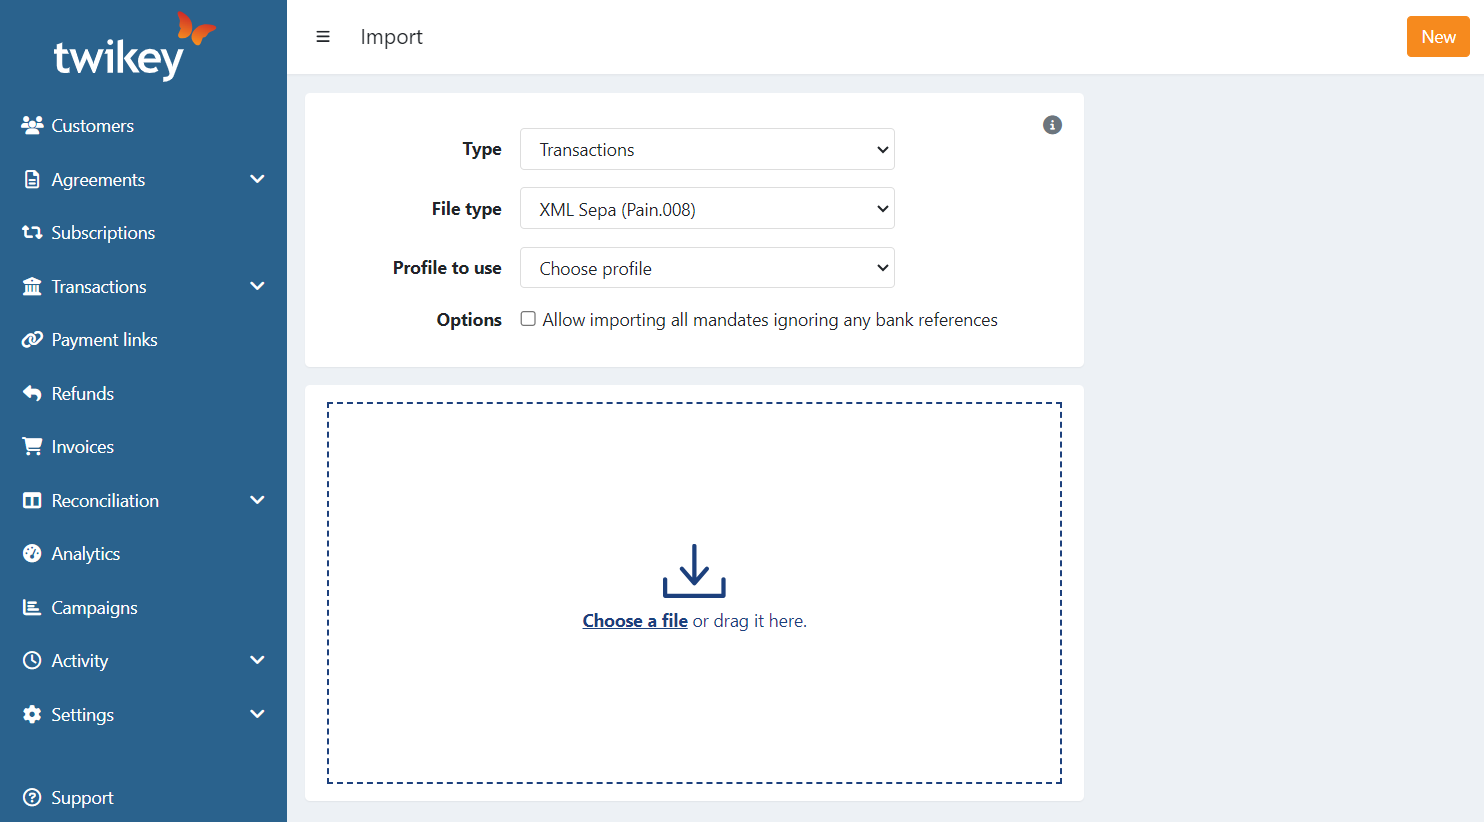Image resolution: width=1484 pixels, height=822 pixels.
Task: Open the Choose profile dropdown
Action: (x=707, y=268)
